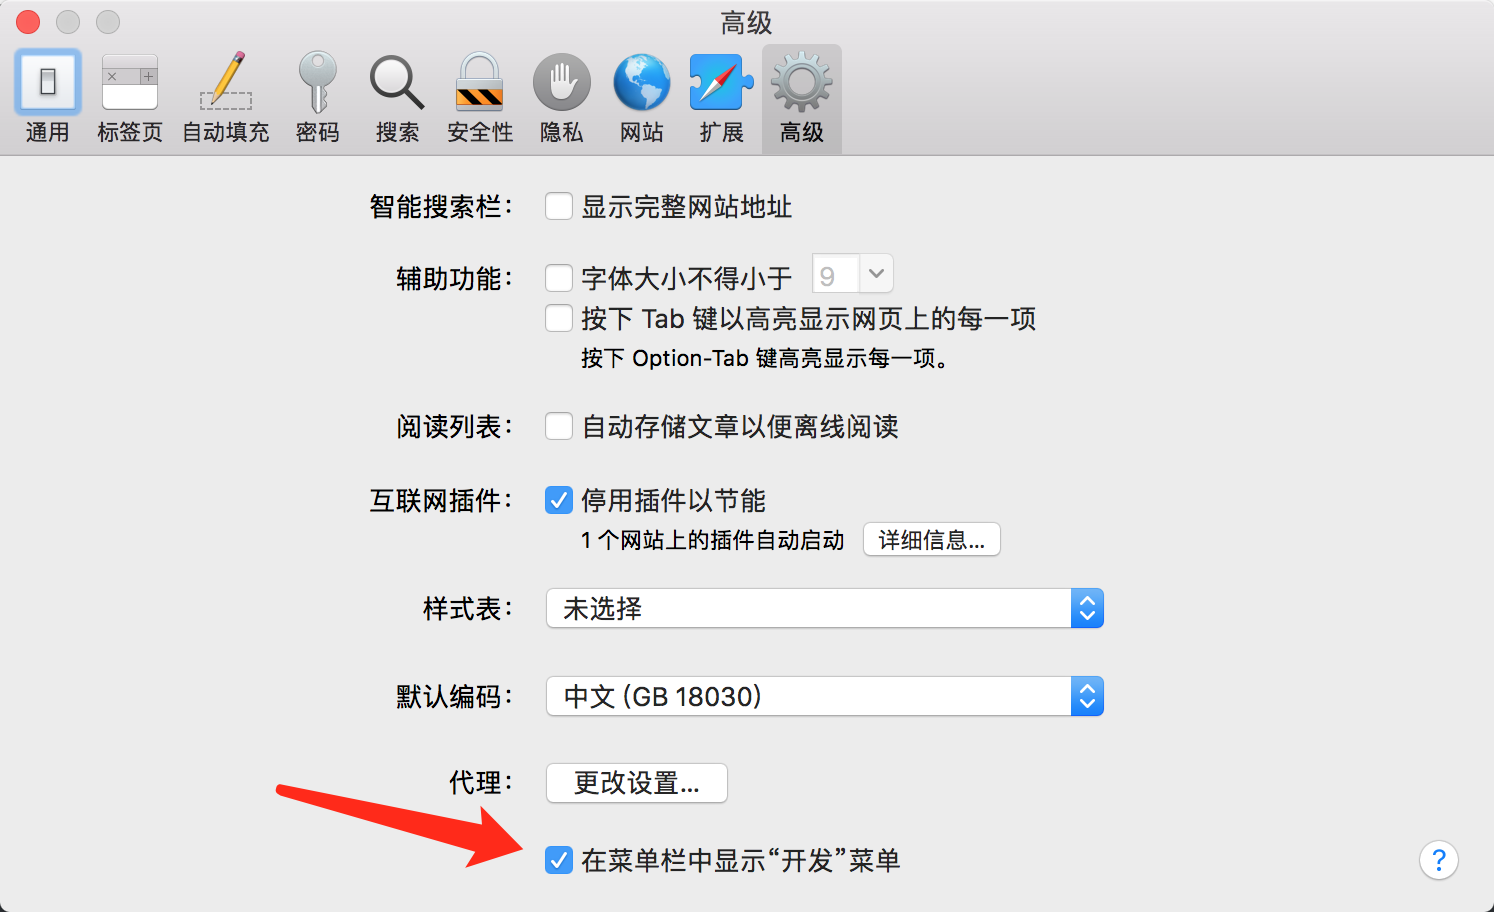Image resolution: width=1494 pixels, height=912 pixels.
Task: Open the 自动填充 pencil icon pane
Action: click(x=226, y=97)
